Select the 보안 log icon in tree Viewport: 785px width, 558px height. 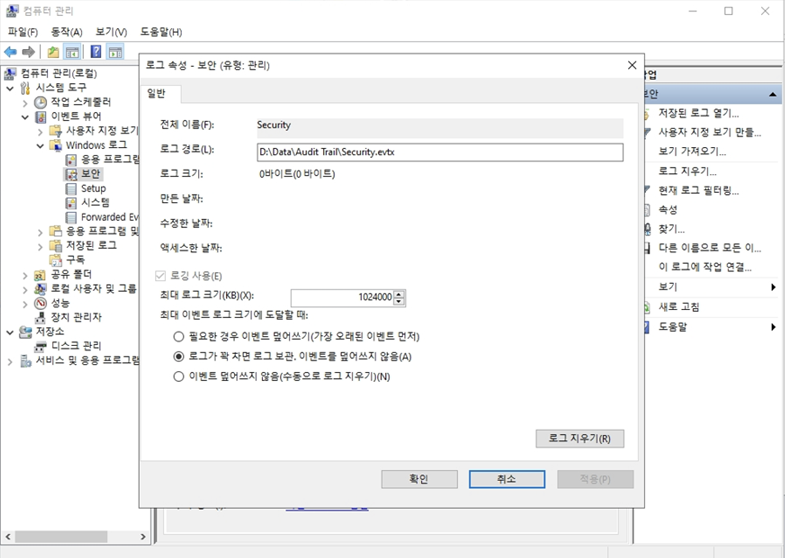point(72,174)
